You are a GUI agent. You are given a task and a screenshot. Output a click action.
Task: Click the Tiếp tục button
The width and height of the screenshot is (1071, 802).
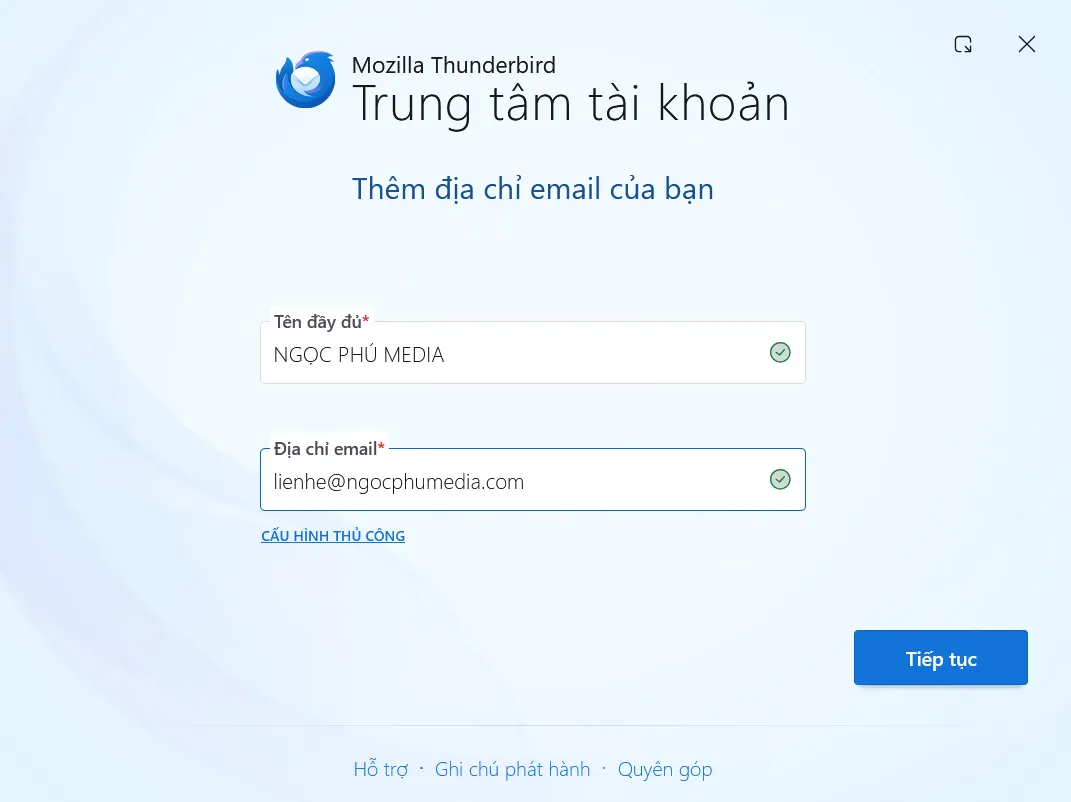(x=941, y=657)
